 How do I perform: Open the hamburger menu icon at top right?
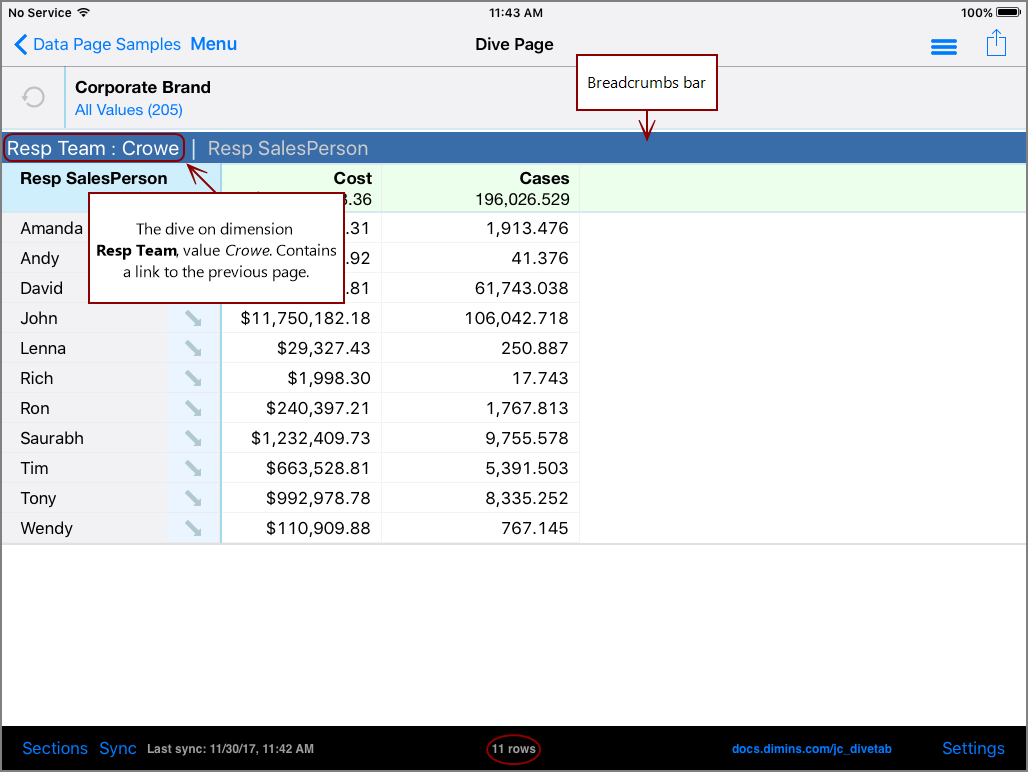click(943, 46)
